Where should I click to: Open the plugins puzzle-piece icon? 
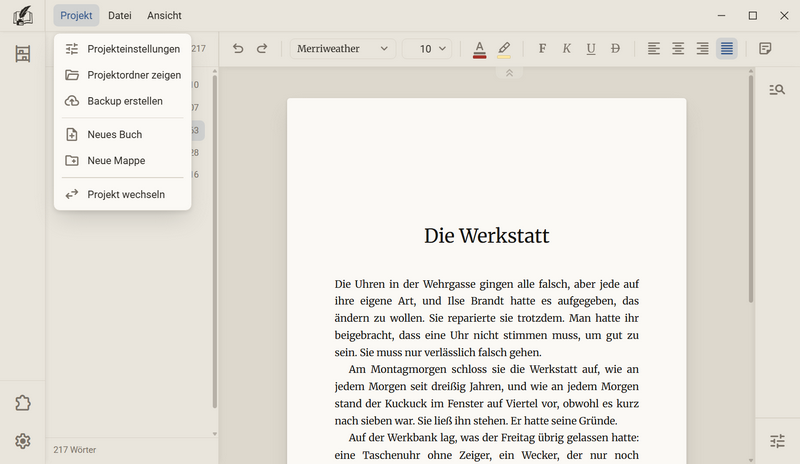pos(22,403)
